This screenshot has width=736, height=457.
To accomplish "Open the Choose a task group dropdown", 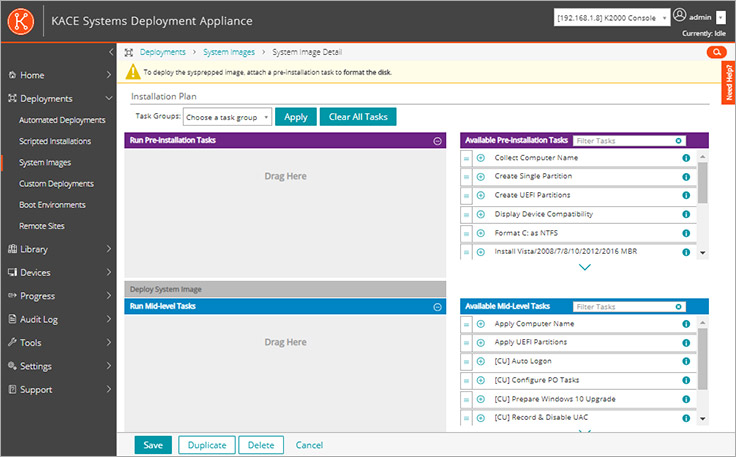I will (227, 117).
